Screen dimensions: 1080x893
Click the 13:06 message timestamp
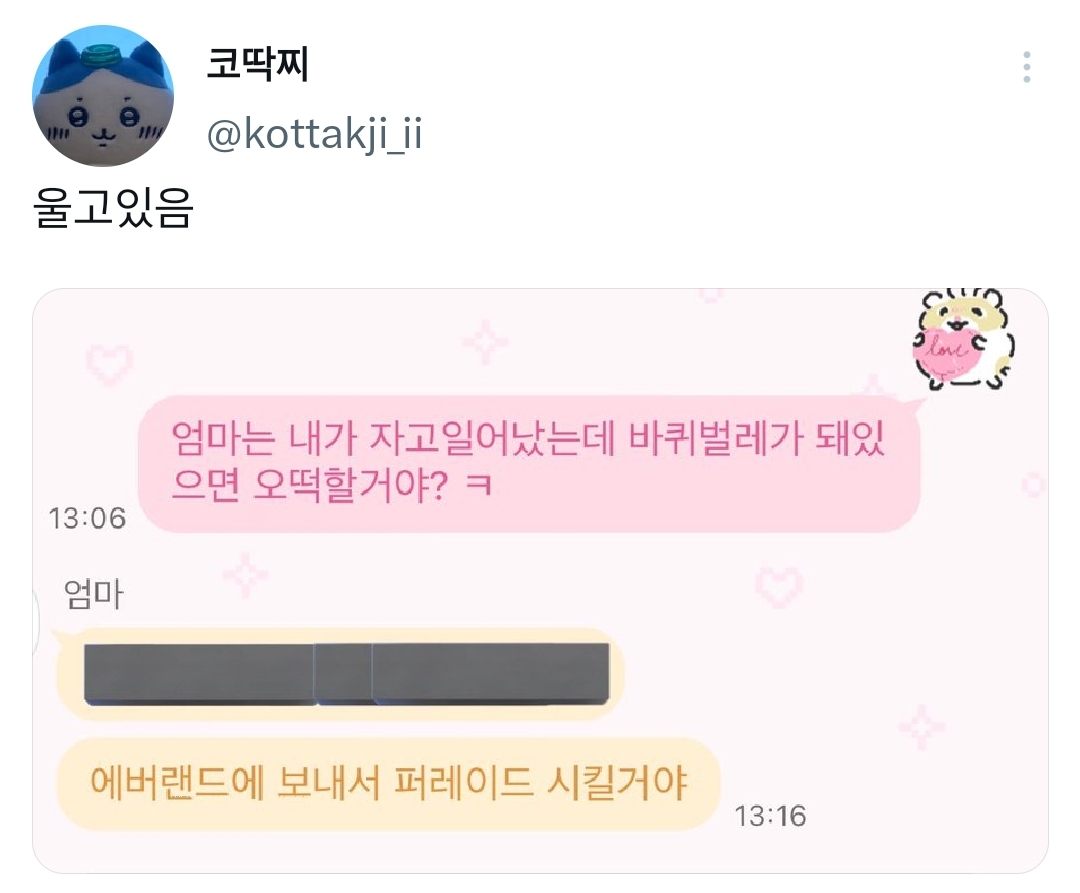pos(87,517)
